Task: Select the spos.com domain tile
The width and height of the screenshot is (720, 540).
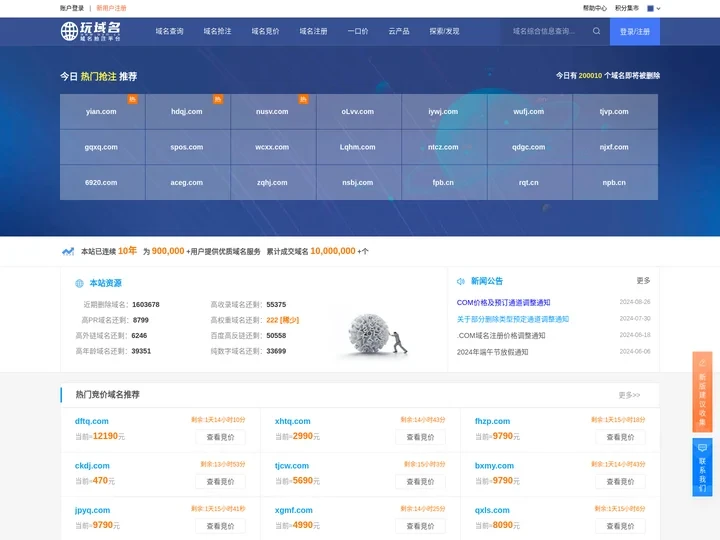Action: pyautogui.click(x=186, y=147)
